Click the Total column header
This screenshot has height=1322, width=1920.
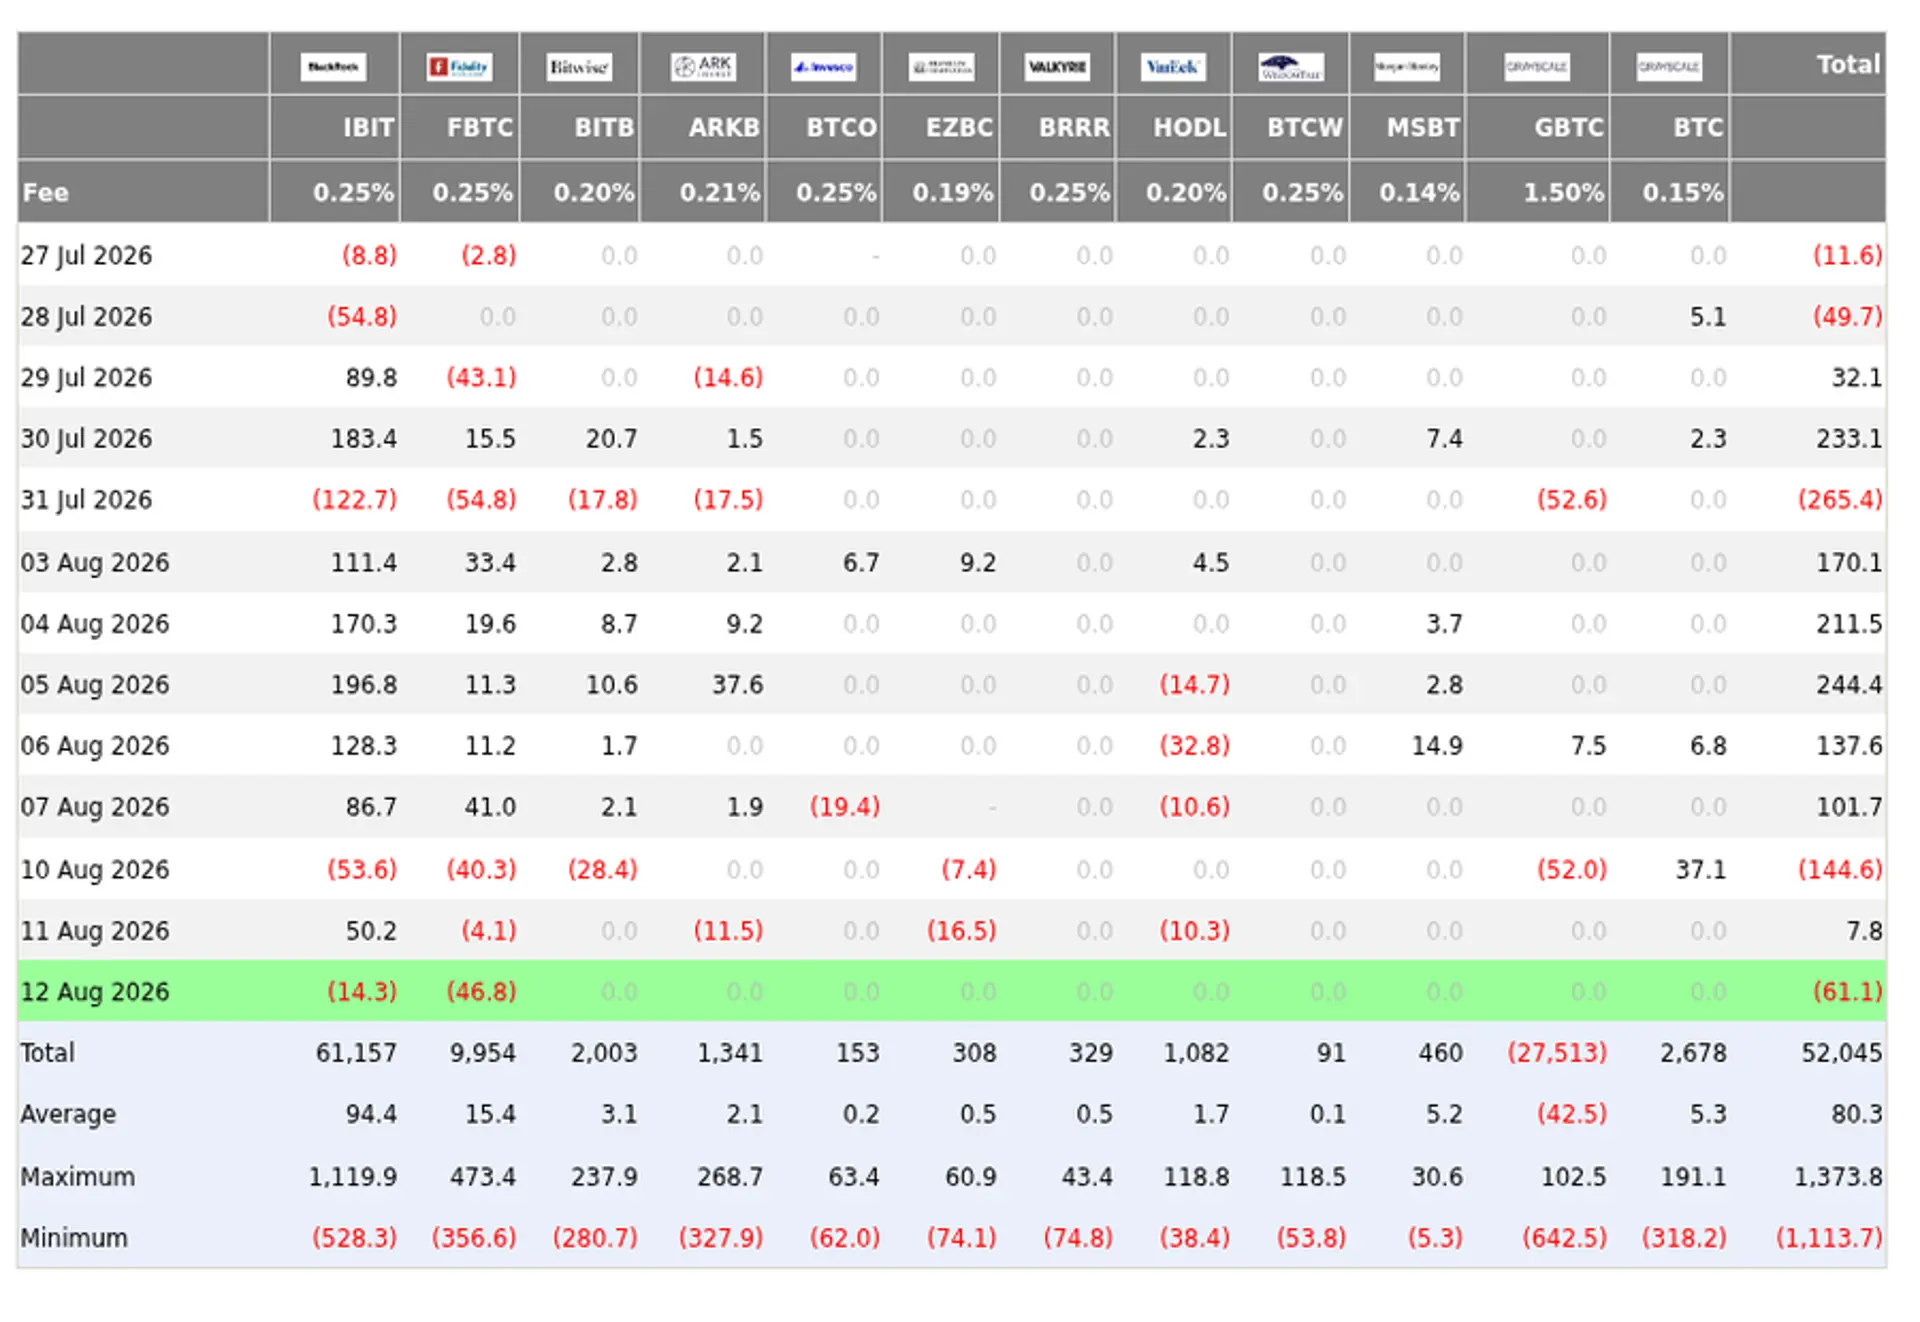click(1848, 65)
